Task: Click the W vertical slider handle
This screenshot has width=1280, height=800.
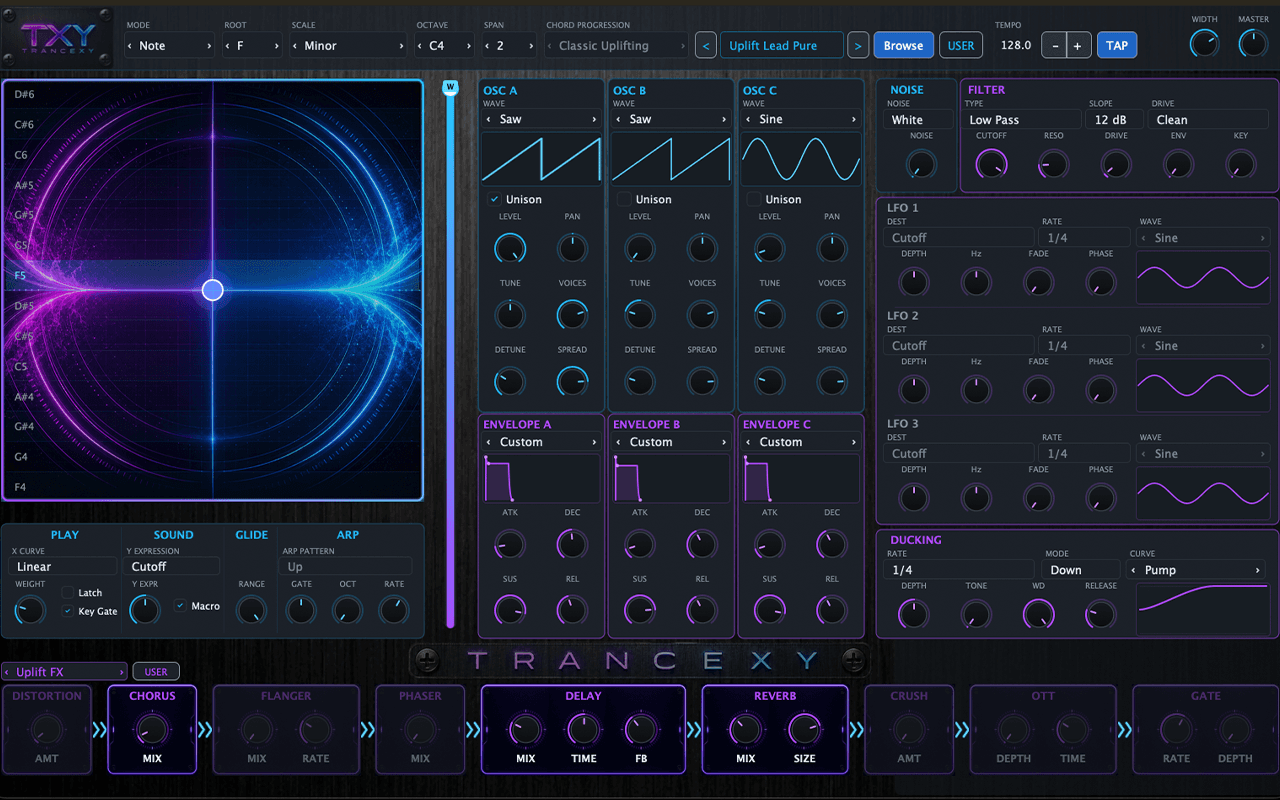Action: (450, 87)
